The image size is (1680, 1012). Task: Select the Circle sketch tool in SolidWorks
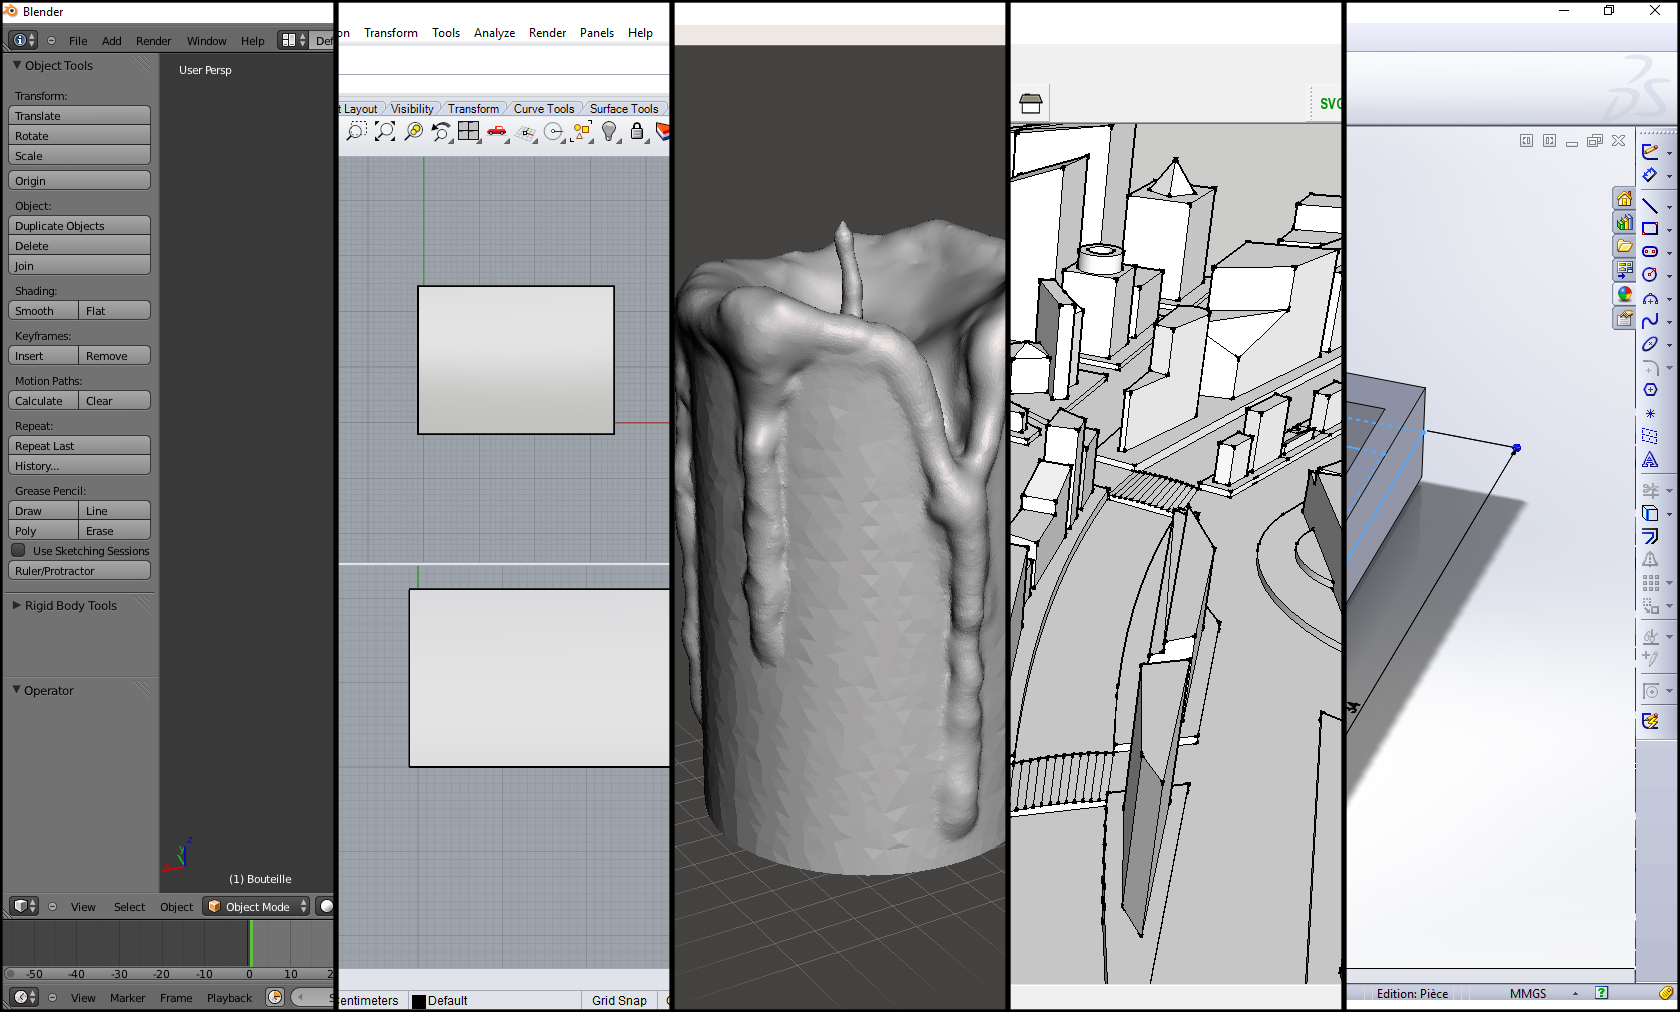1650,274
